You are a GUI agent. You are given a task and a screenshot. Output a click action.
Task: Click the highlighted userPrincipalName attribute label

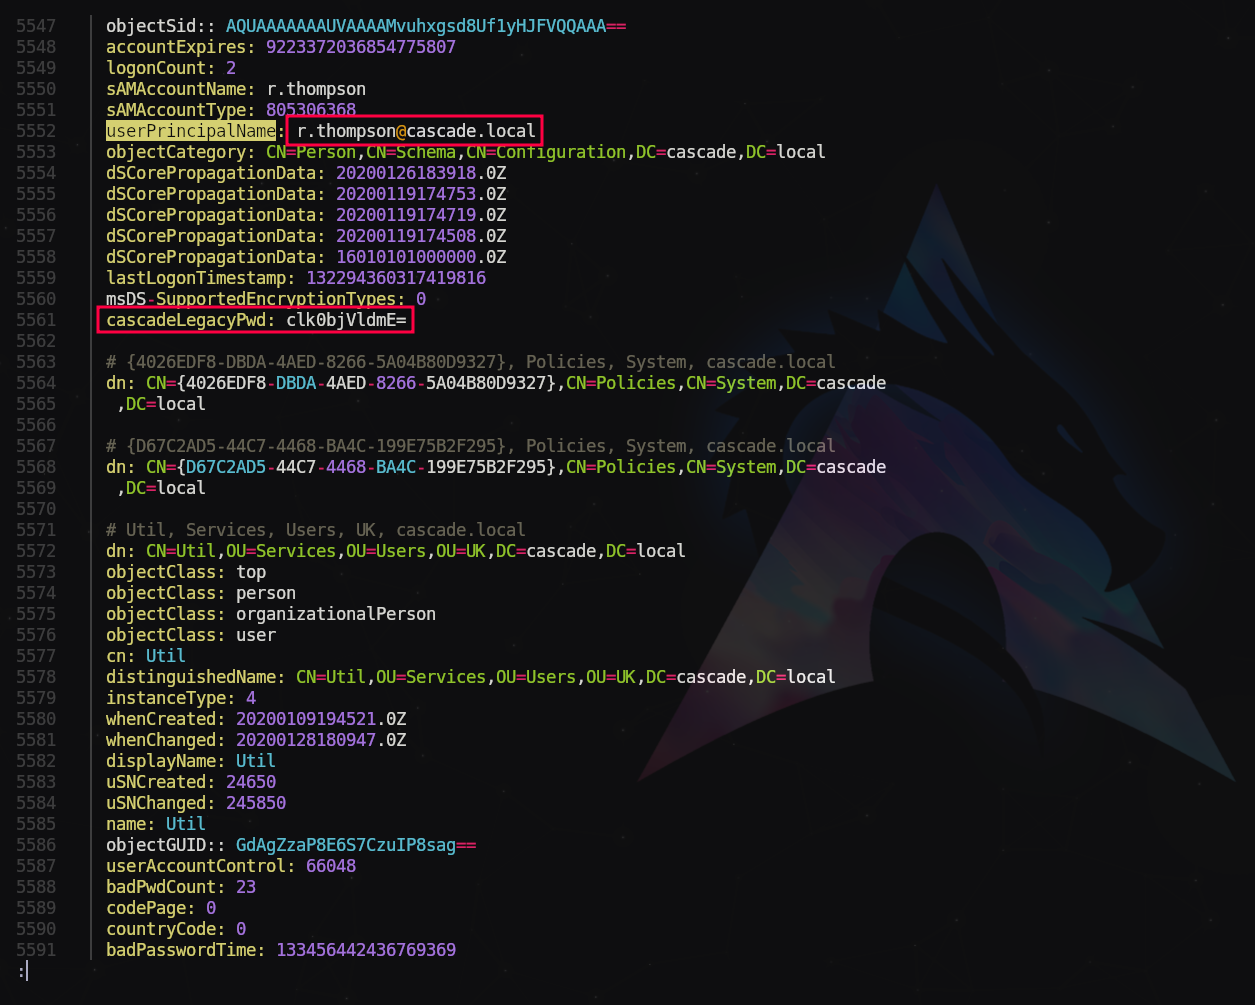pyautogui.click(x=191, y=131)
